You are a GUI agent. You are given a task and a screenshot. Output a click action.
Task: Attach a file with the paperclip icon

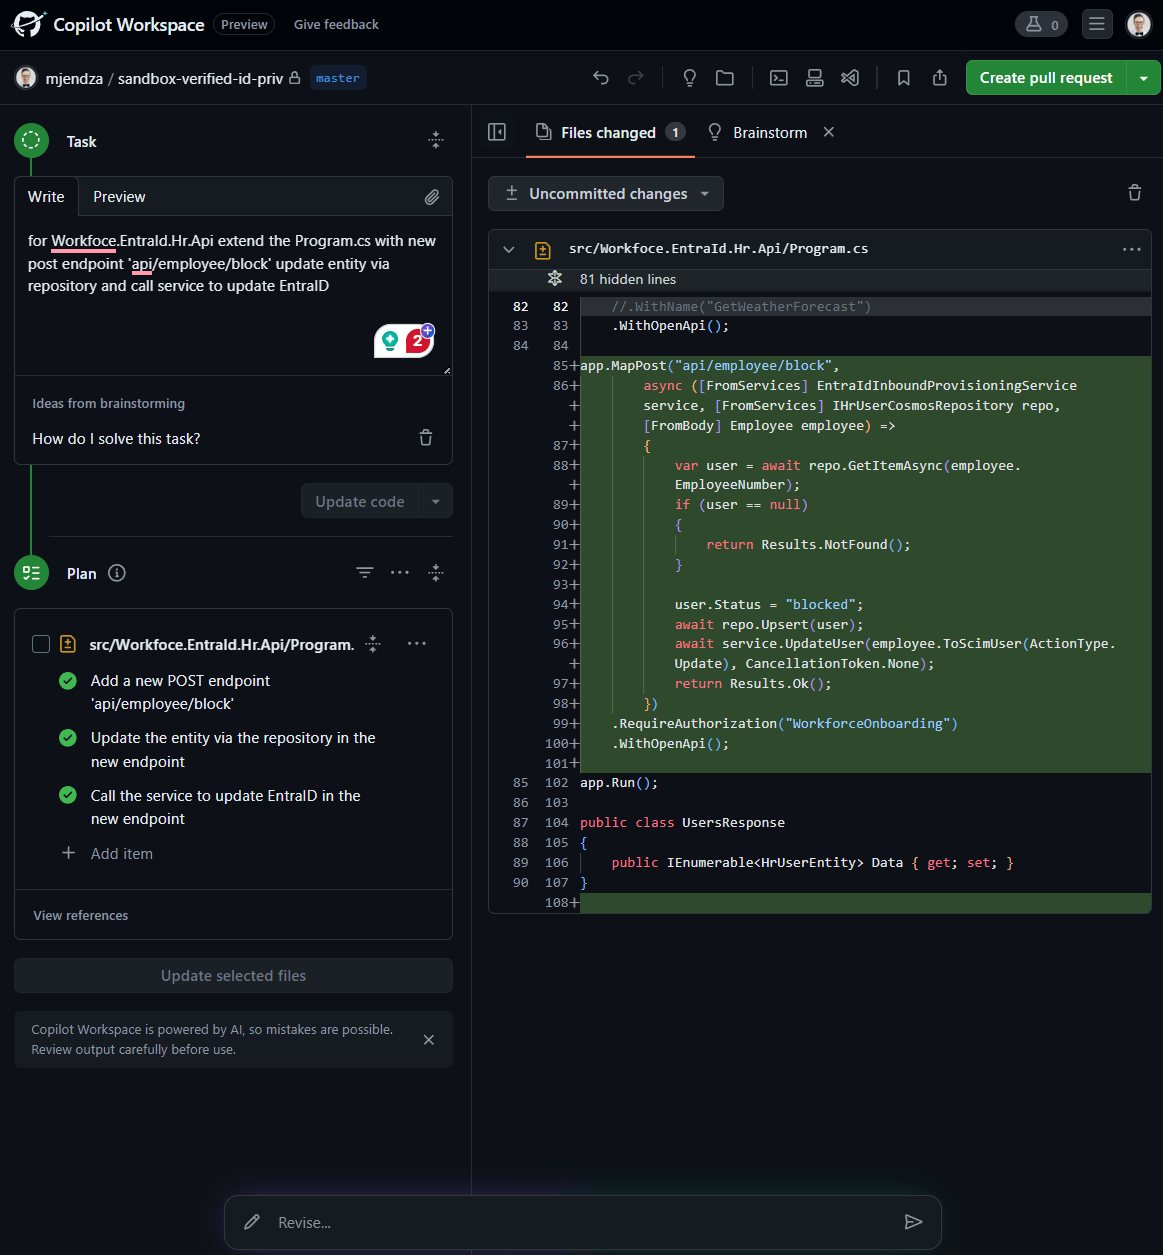coord(431,197)
